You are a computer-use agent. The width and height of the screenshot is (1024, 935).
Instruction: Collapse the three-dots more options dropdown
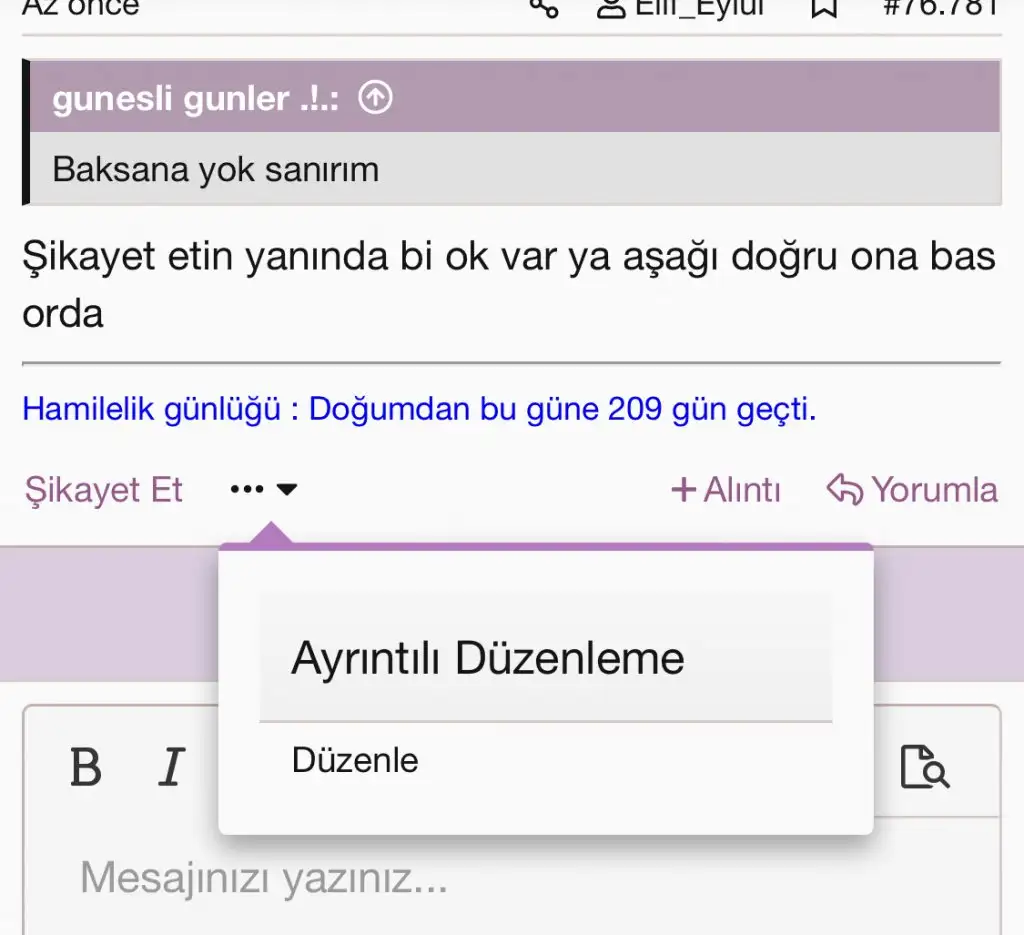coord(263,490)
